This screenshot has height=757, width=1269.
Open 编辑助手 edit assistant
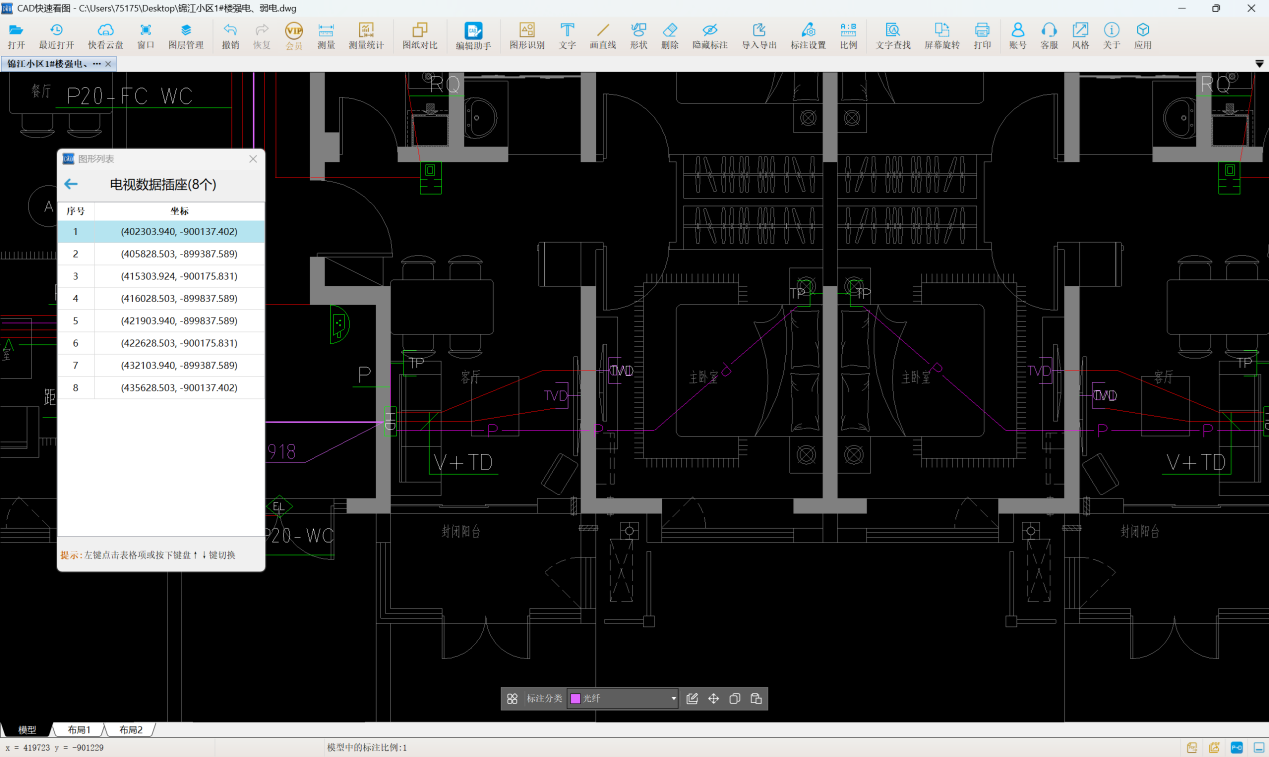tap(474, 36)
